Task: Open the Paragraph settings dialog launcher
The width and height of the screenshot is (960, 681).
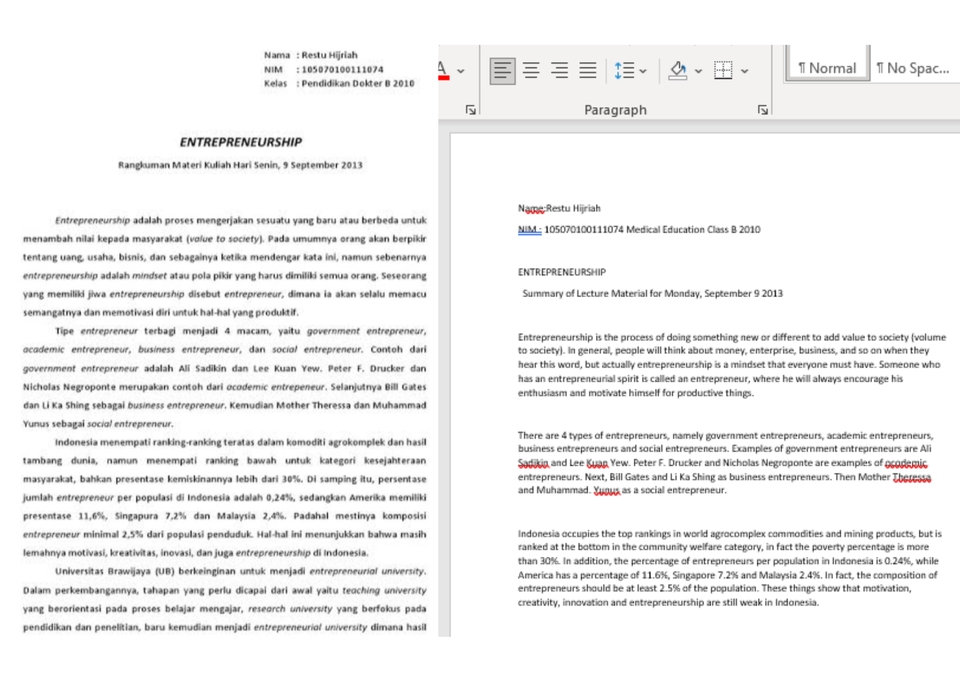Action: pos(762,110)
